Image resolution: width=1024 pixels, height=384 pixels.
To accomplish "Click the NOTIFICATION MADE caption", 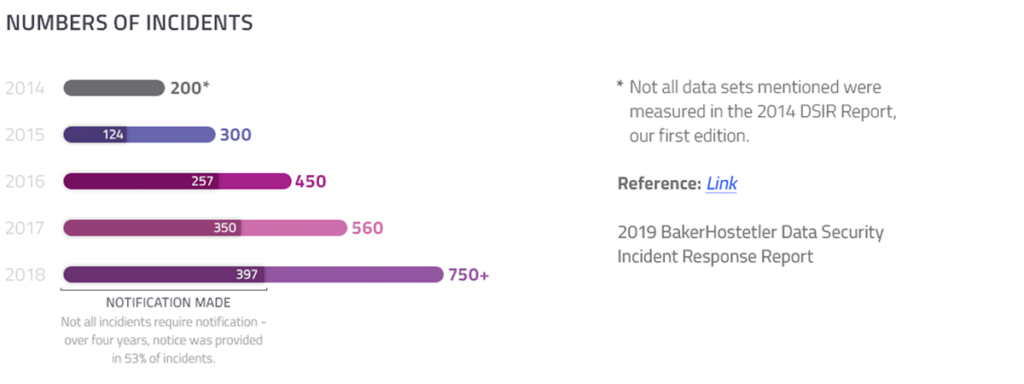I will point(168,303).
